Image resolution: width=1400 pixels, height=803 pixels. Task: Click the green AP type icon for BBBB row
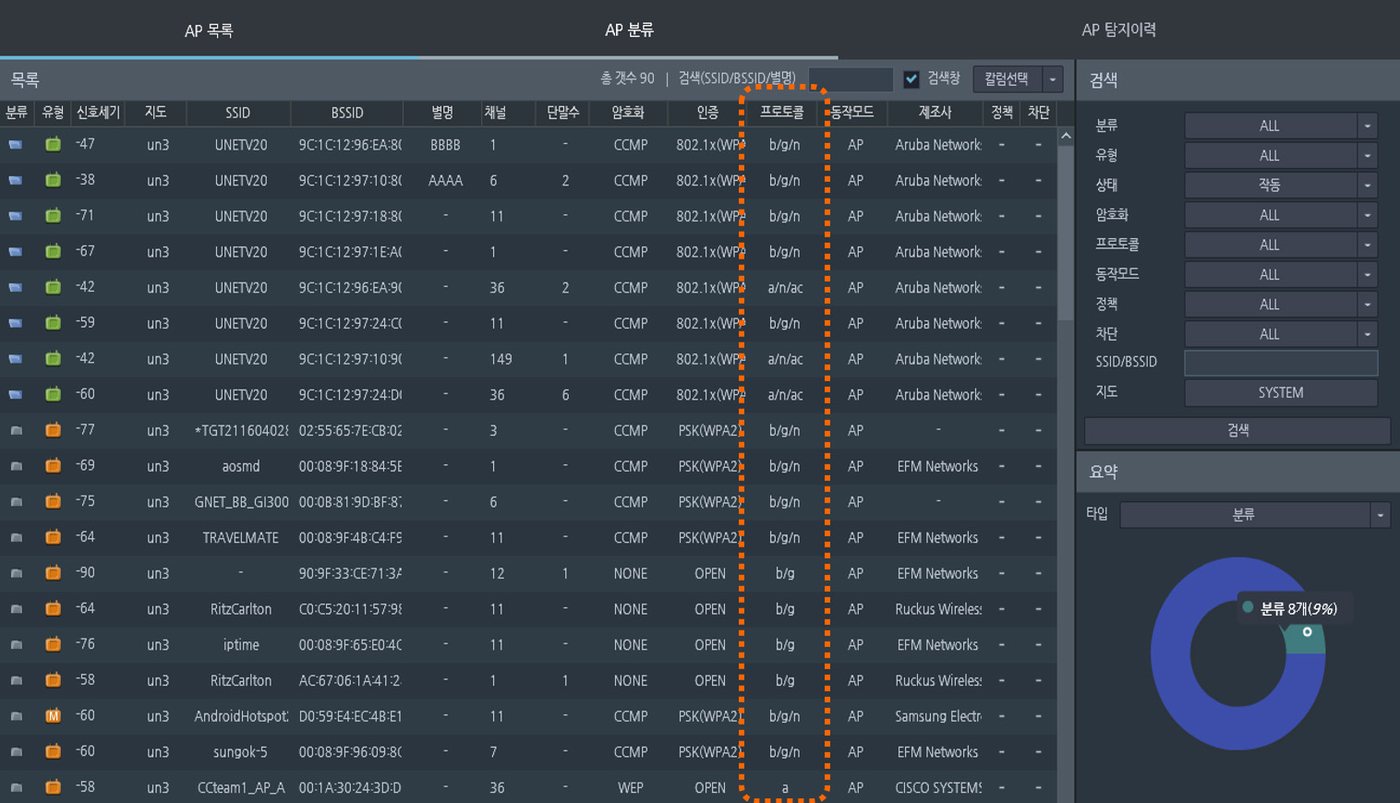[x=53, y=144]
